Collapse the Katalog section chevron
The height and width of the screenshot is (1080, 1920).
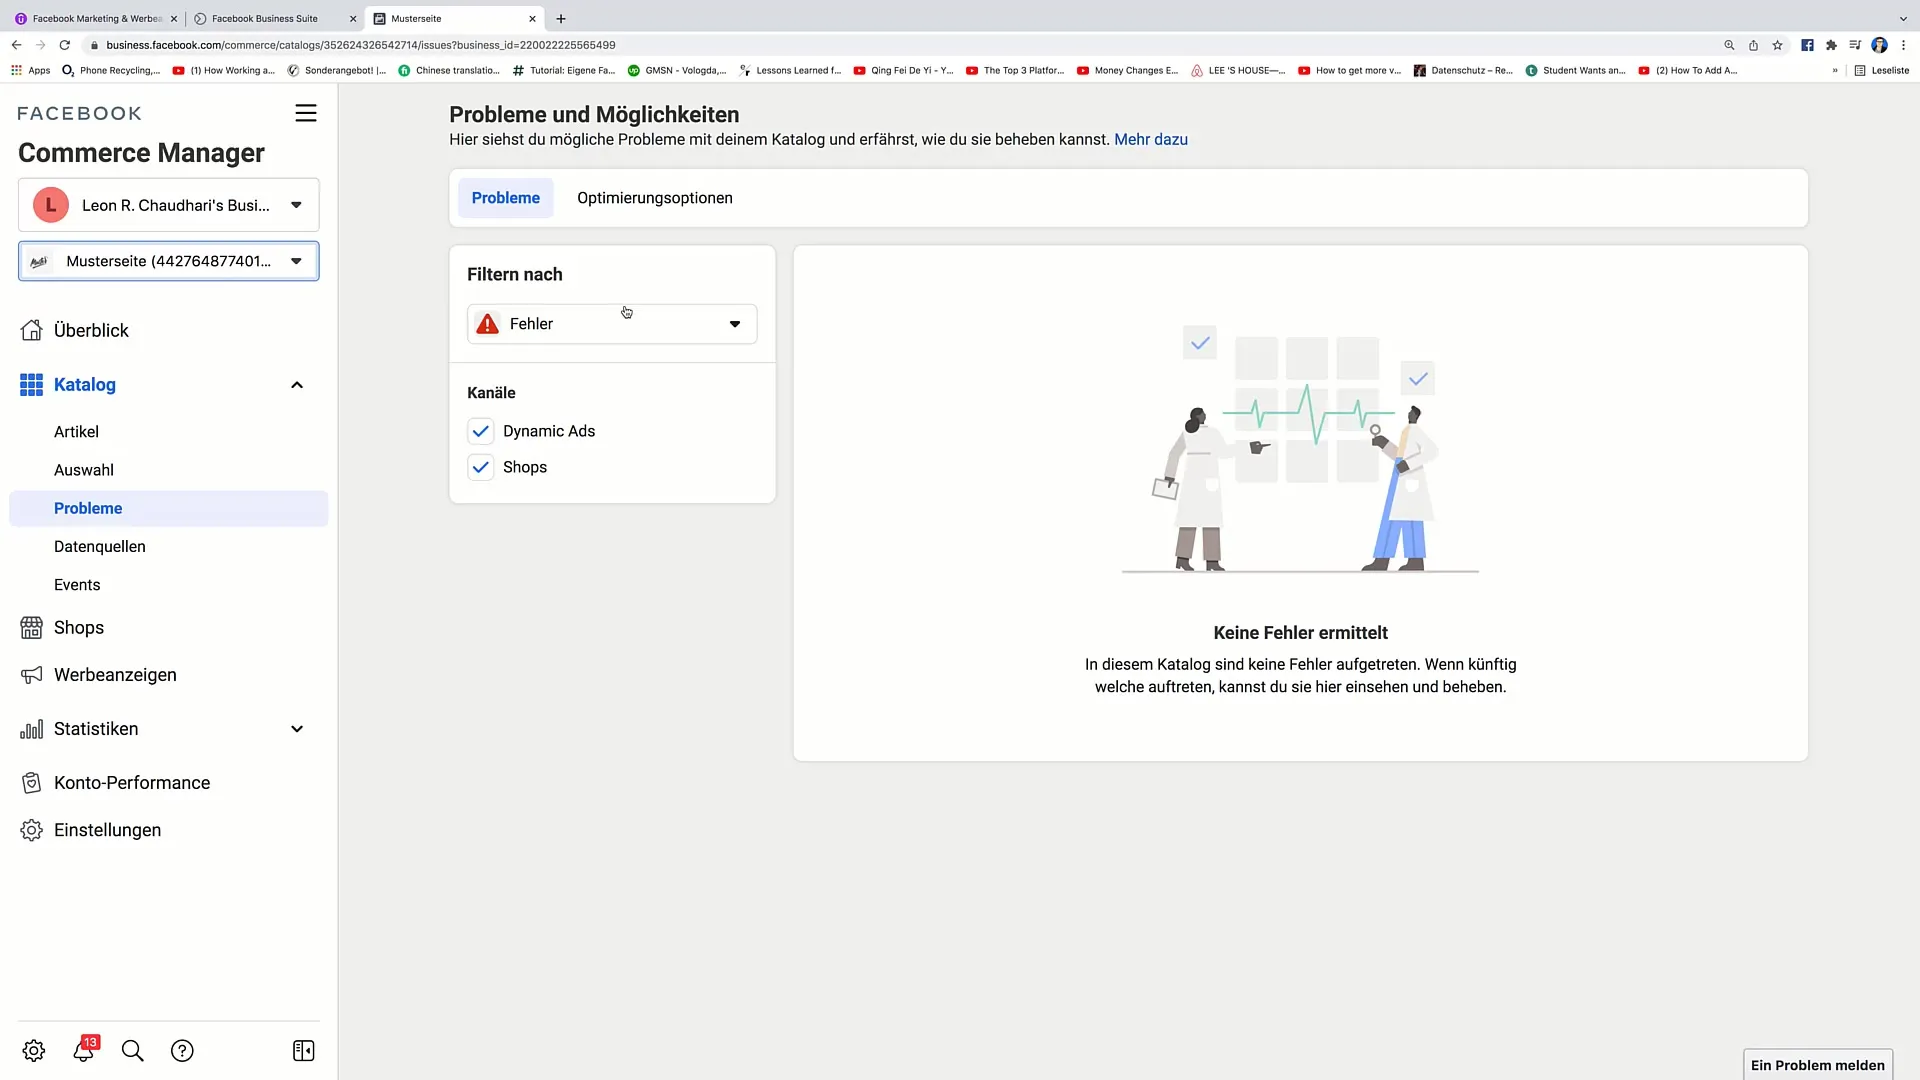(297, 385)
